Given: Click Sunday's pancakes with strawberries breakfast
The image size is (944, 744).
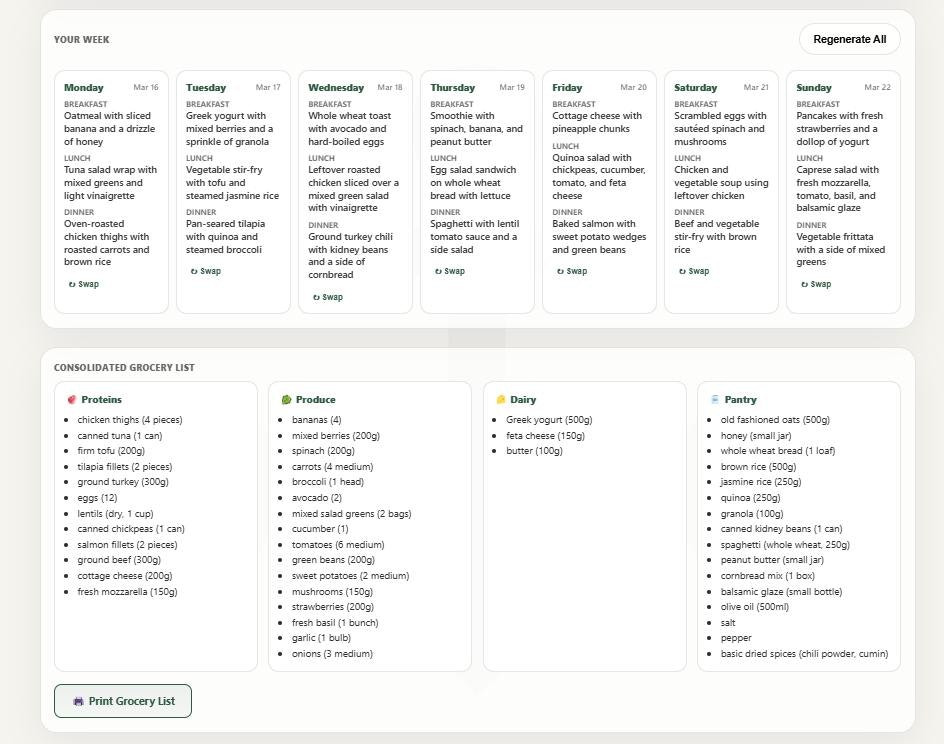Looking at the screenshot, I should (839, 129).
